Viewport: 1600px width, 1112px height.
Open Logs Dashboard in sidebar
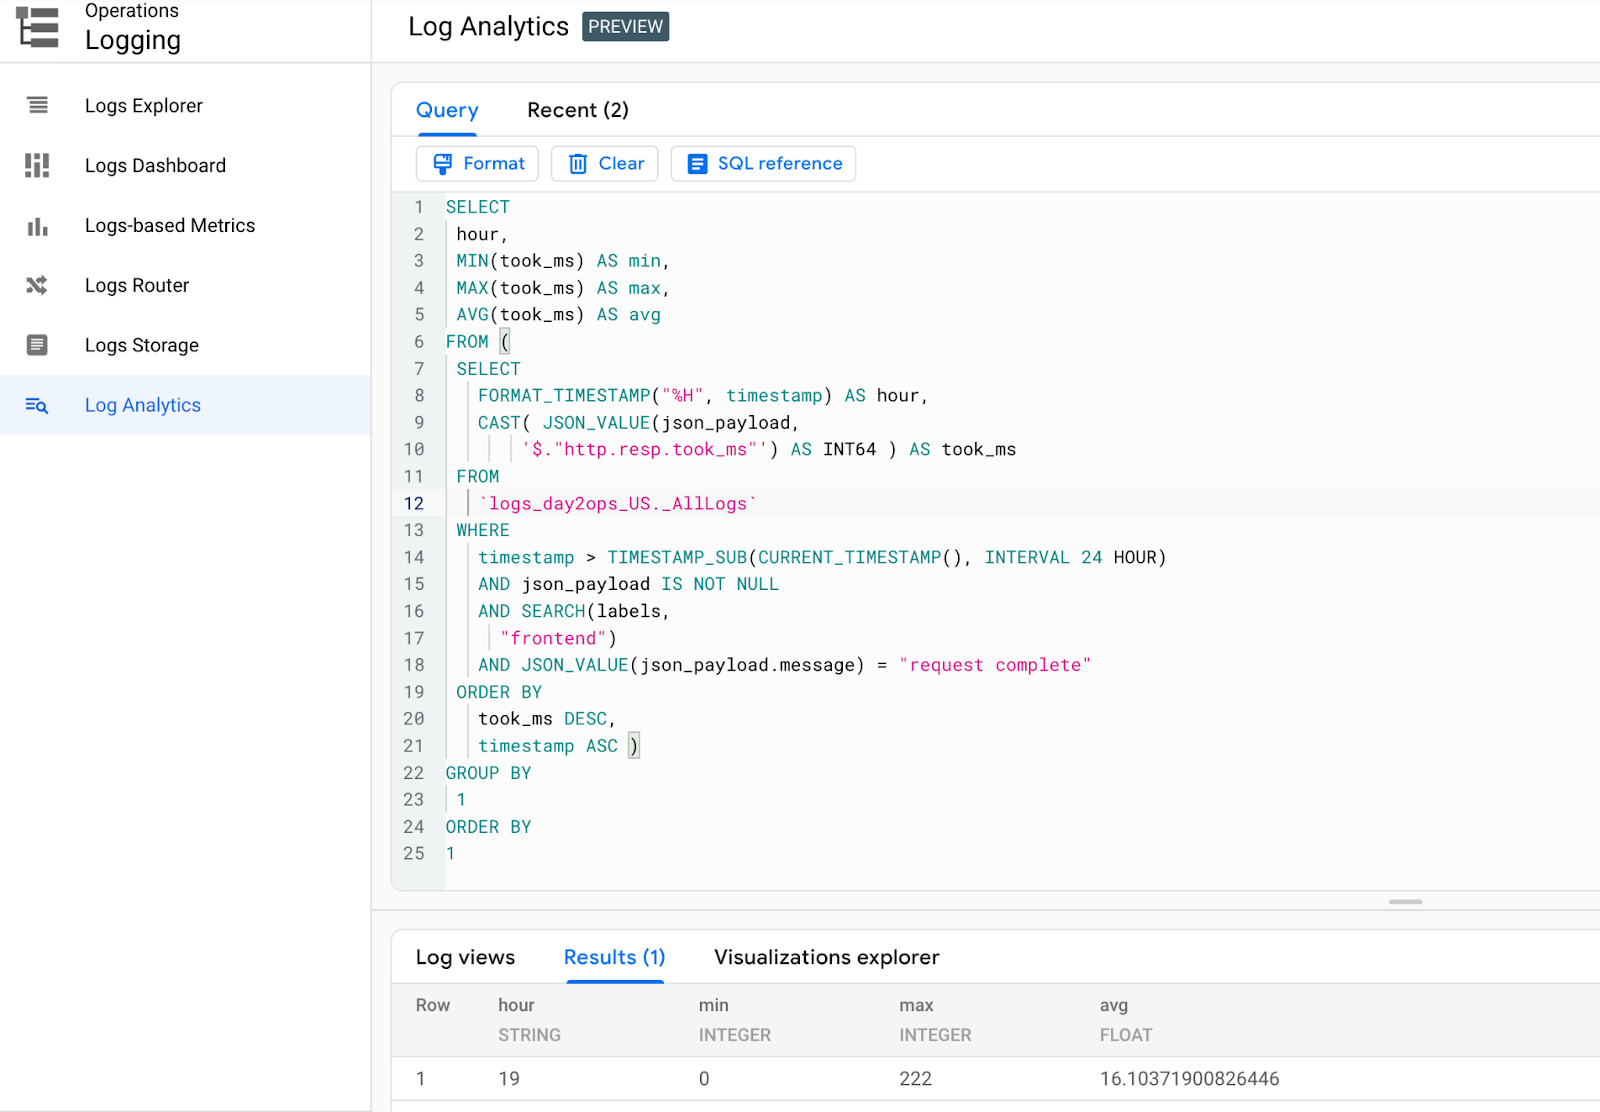click(x=185, y=165)
